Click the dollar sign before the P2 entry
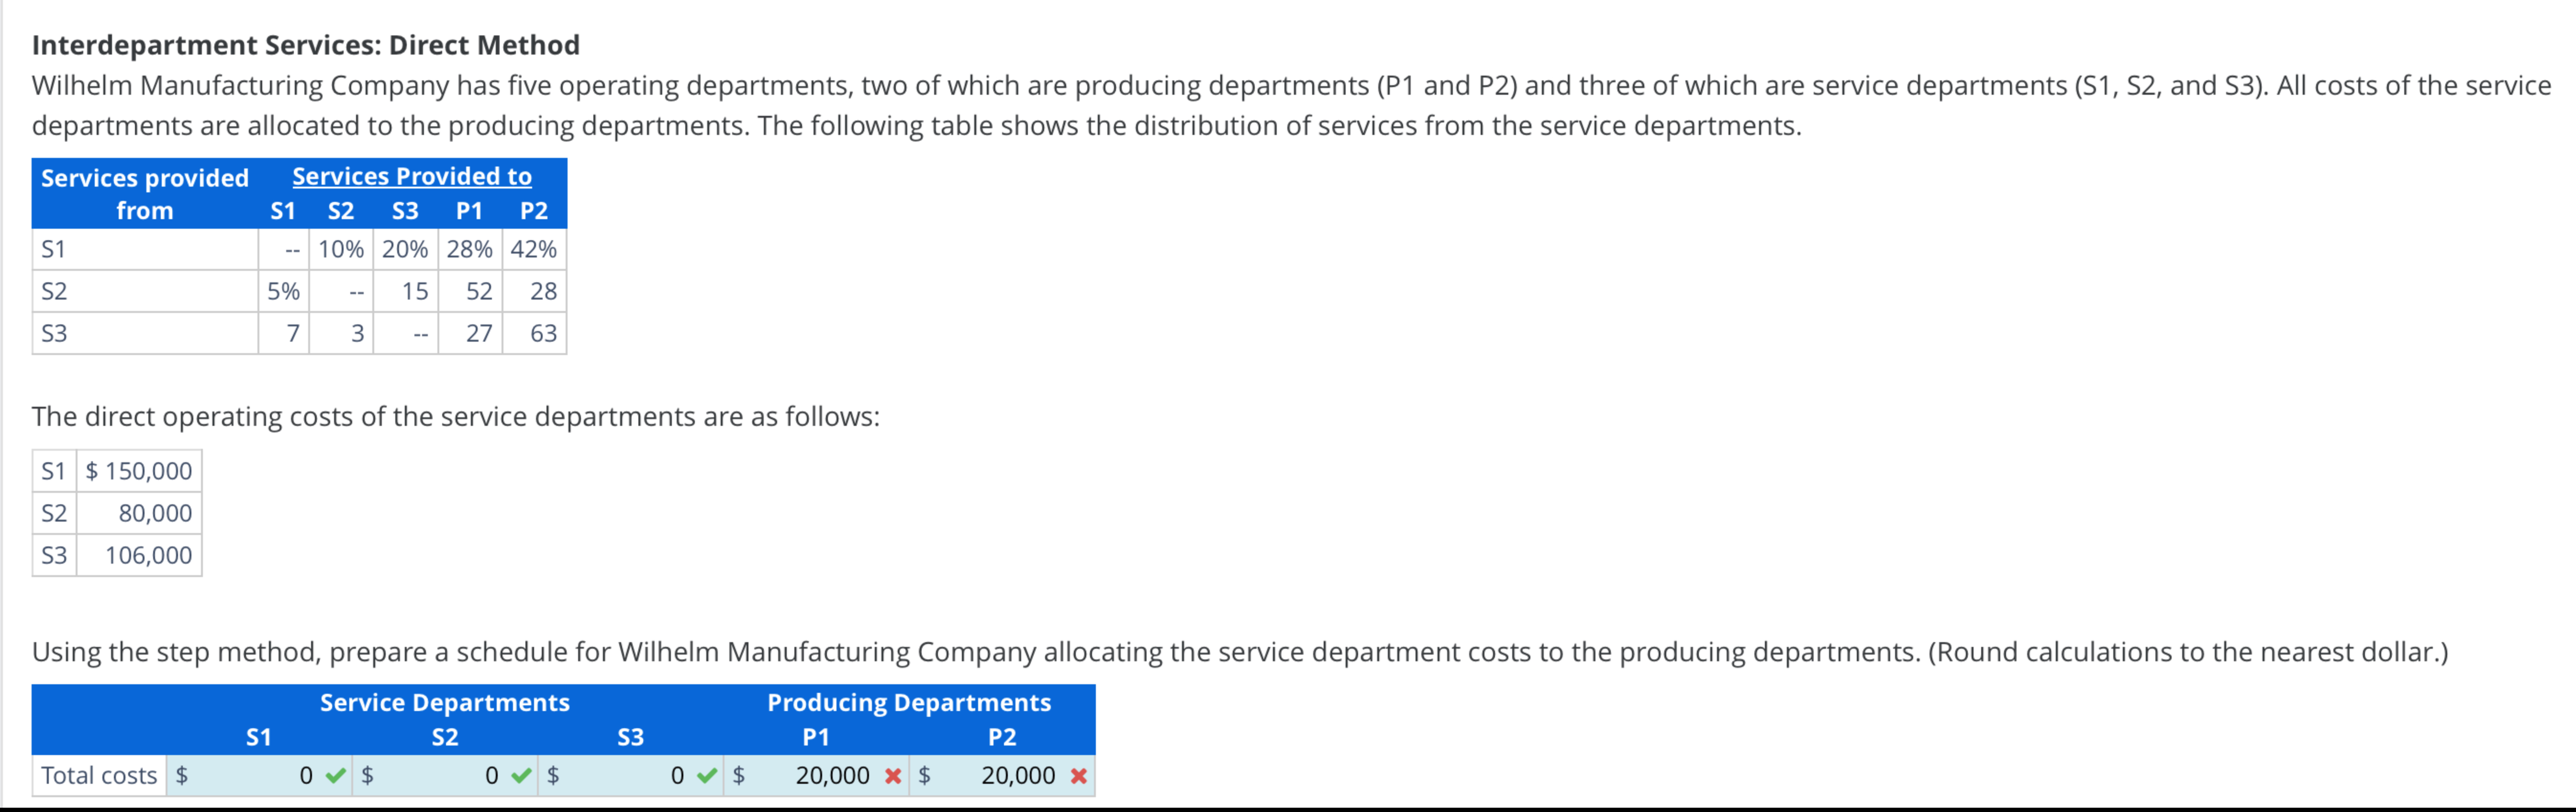Screen dimensions: 2576x812 click(x=924, y=775)
